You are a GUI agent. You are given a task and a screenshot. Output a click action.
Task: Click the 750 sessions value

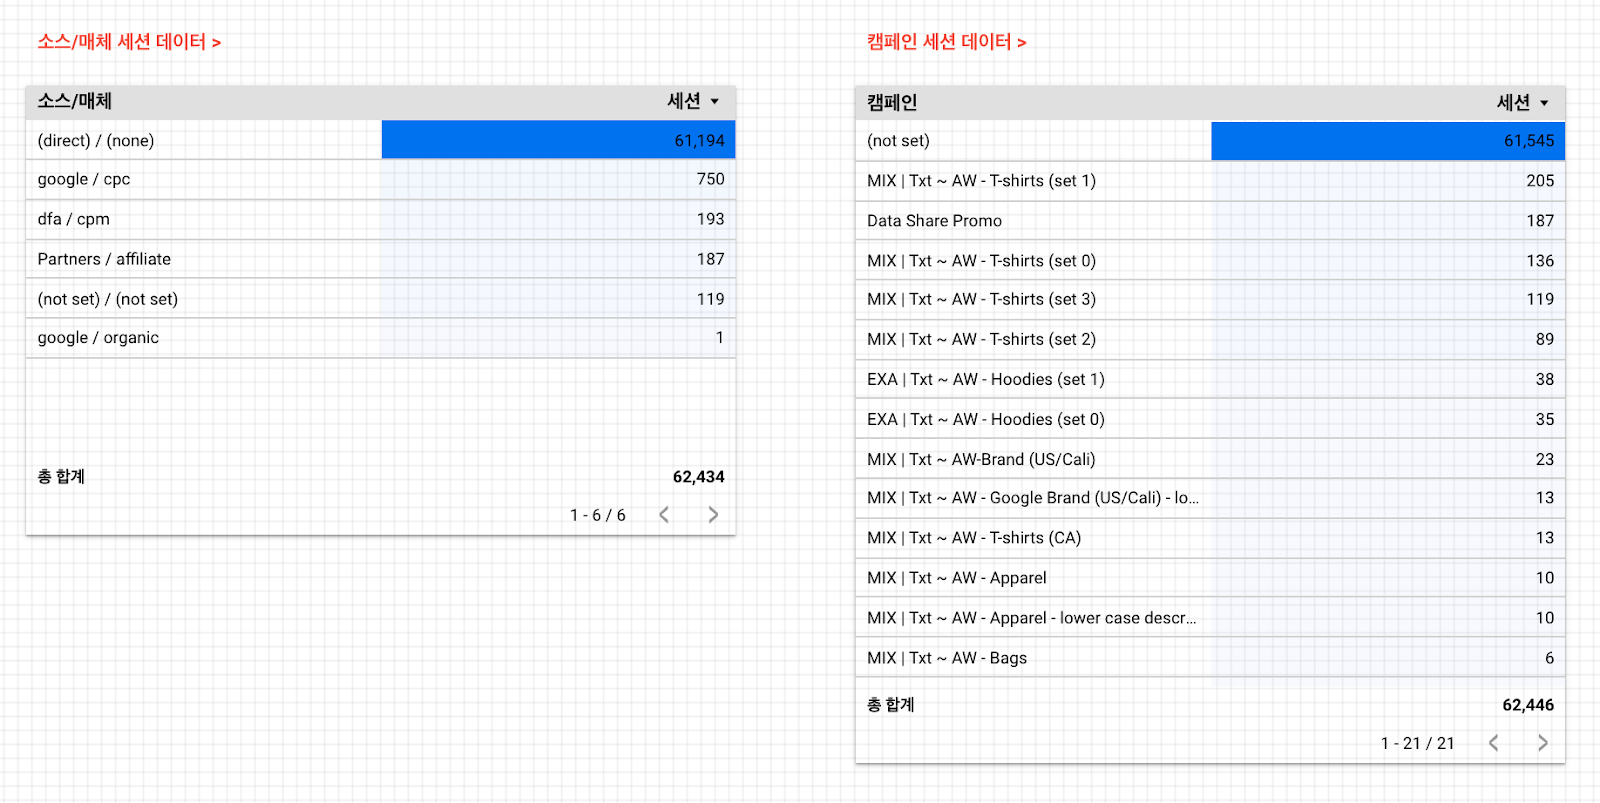(x=711, y=179)
